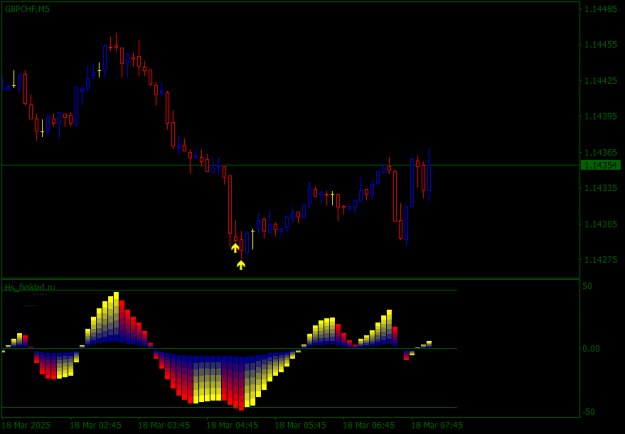625x434 pixels.
Task: Select the higher of the two yellow arrows
Action: (x=235, y=248)
